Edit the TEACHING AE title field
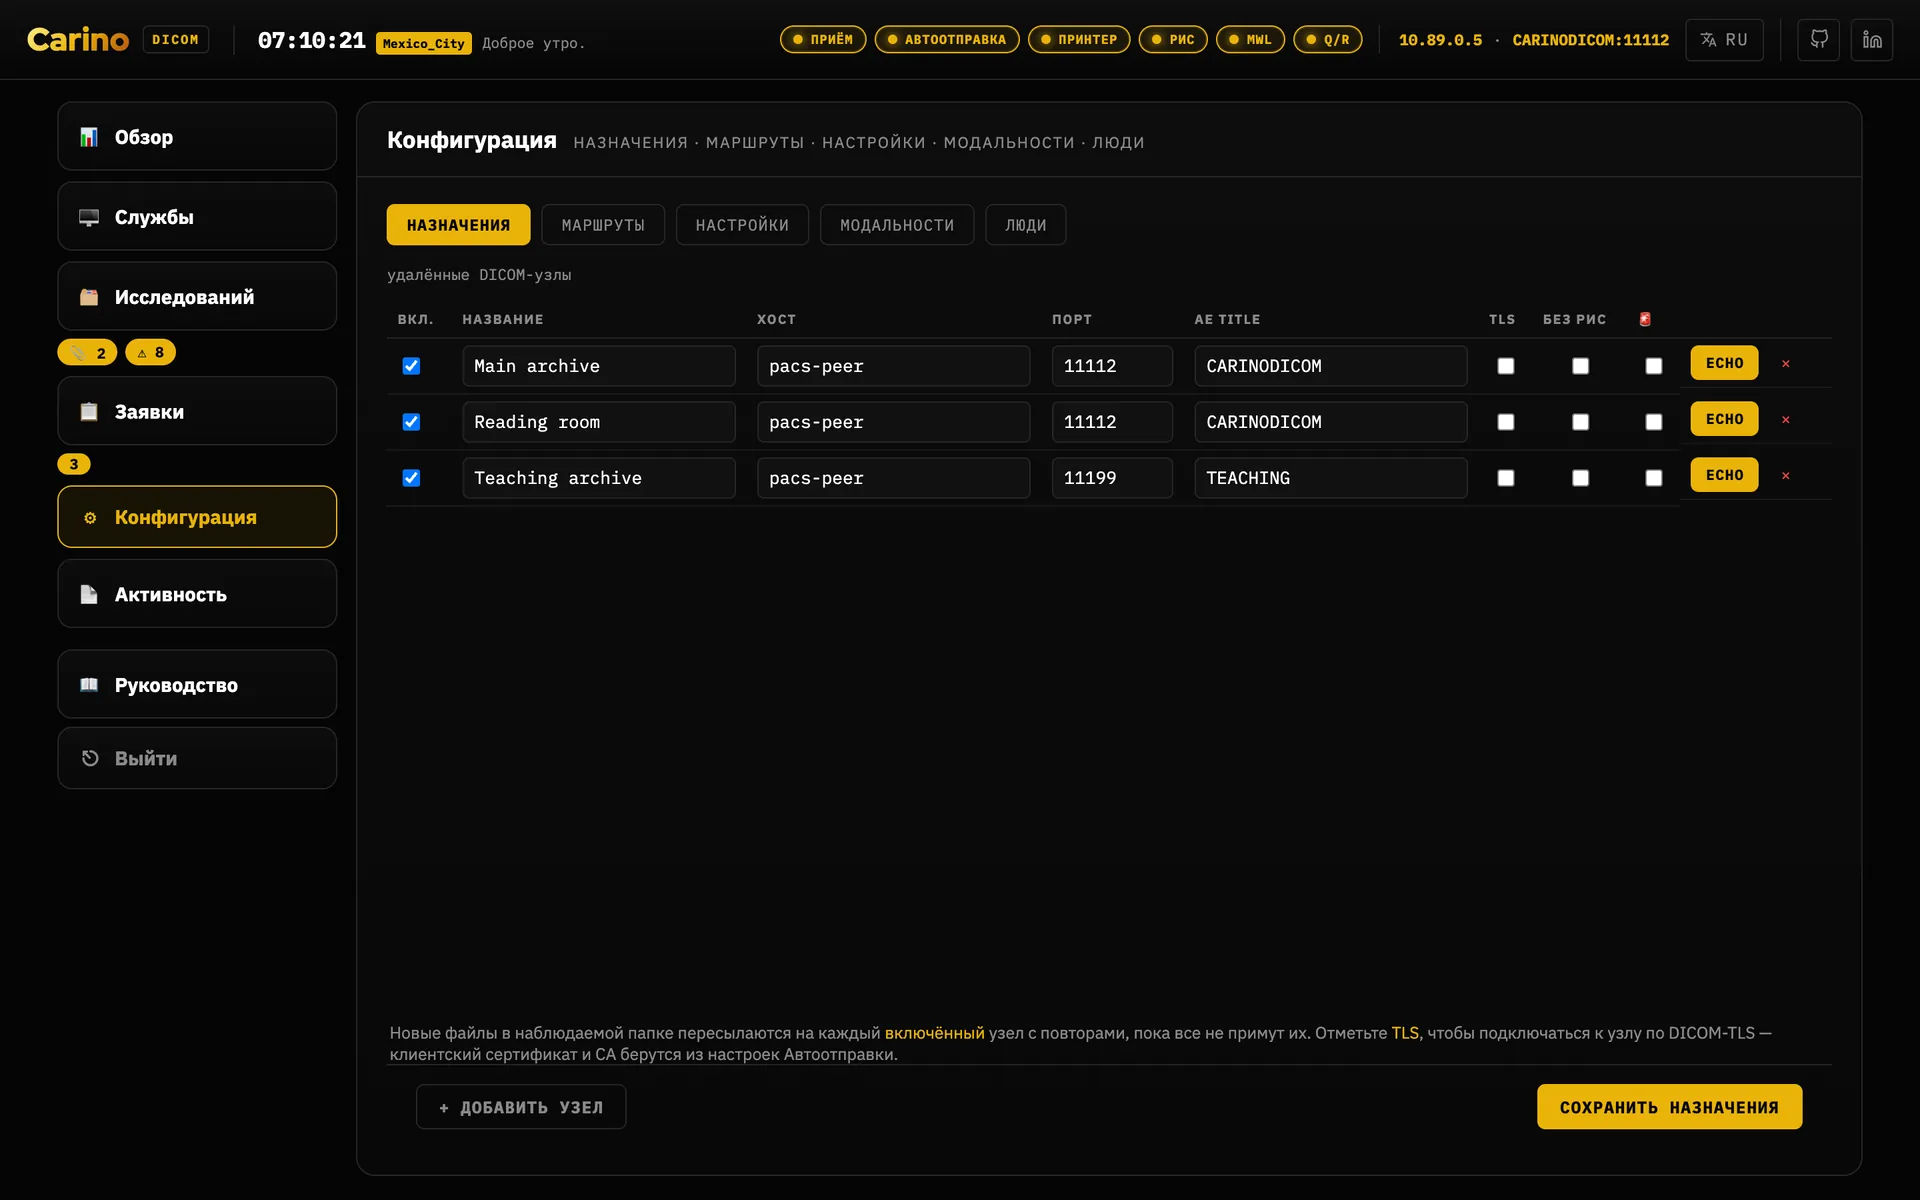This screenshot has width=1920, height=1200. click(1331, 478)
